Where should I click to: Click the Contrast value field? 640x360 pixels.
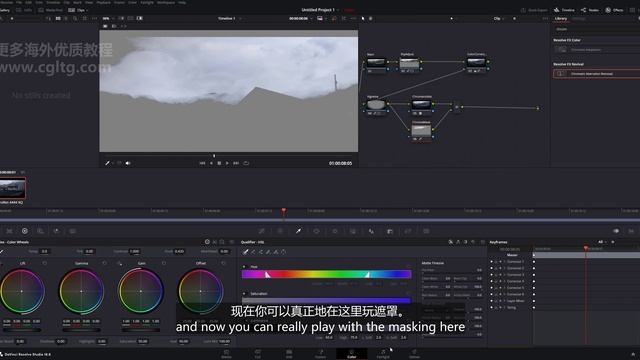point(134,251)
